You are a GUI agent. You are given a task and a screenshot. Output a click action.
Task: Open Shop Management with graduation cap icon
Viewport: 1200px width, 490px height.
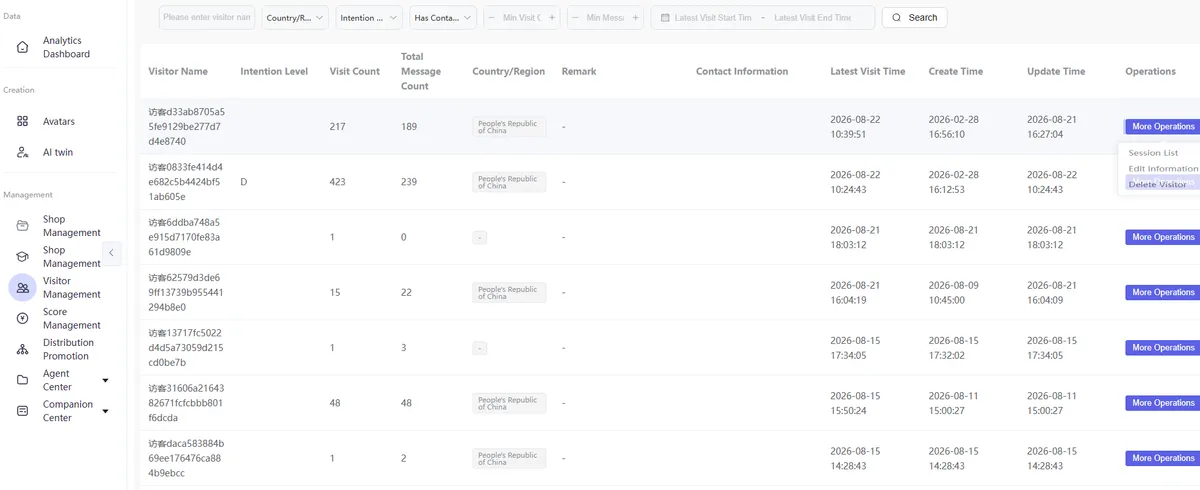[x=23, y=257]
